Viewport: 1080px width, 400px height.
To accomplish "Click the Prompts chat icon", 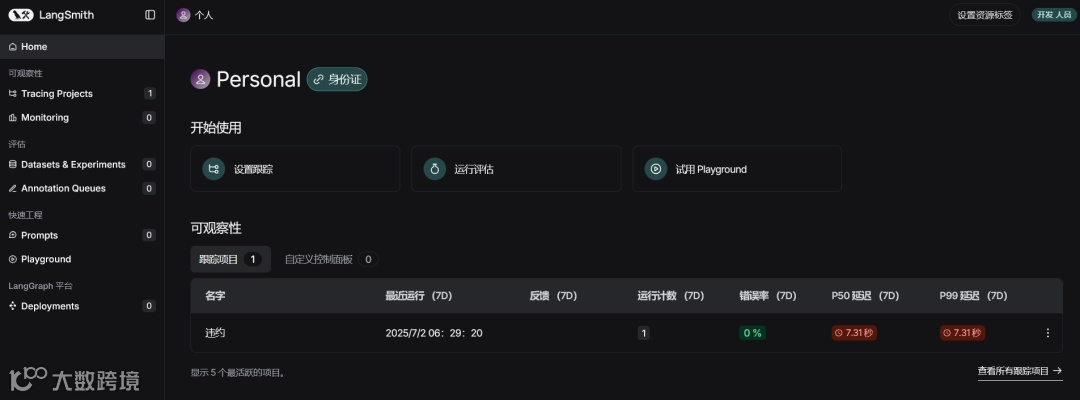I will coord(12,235).
